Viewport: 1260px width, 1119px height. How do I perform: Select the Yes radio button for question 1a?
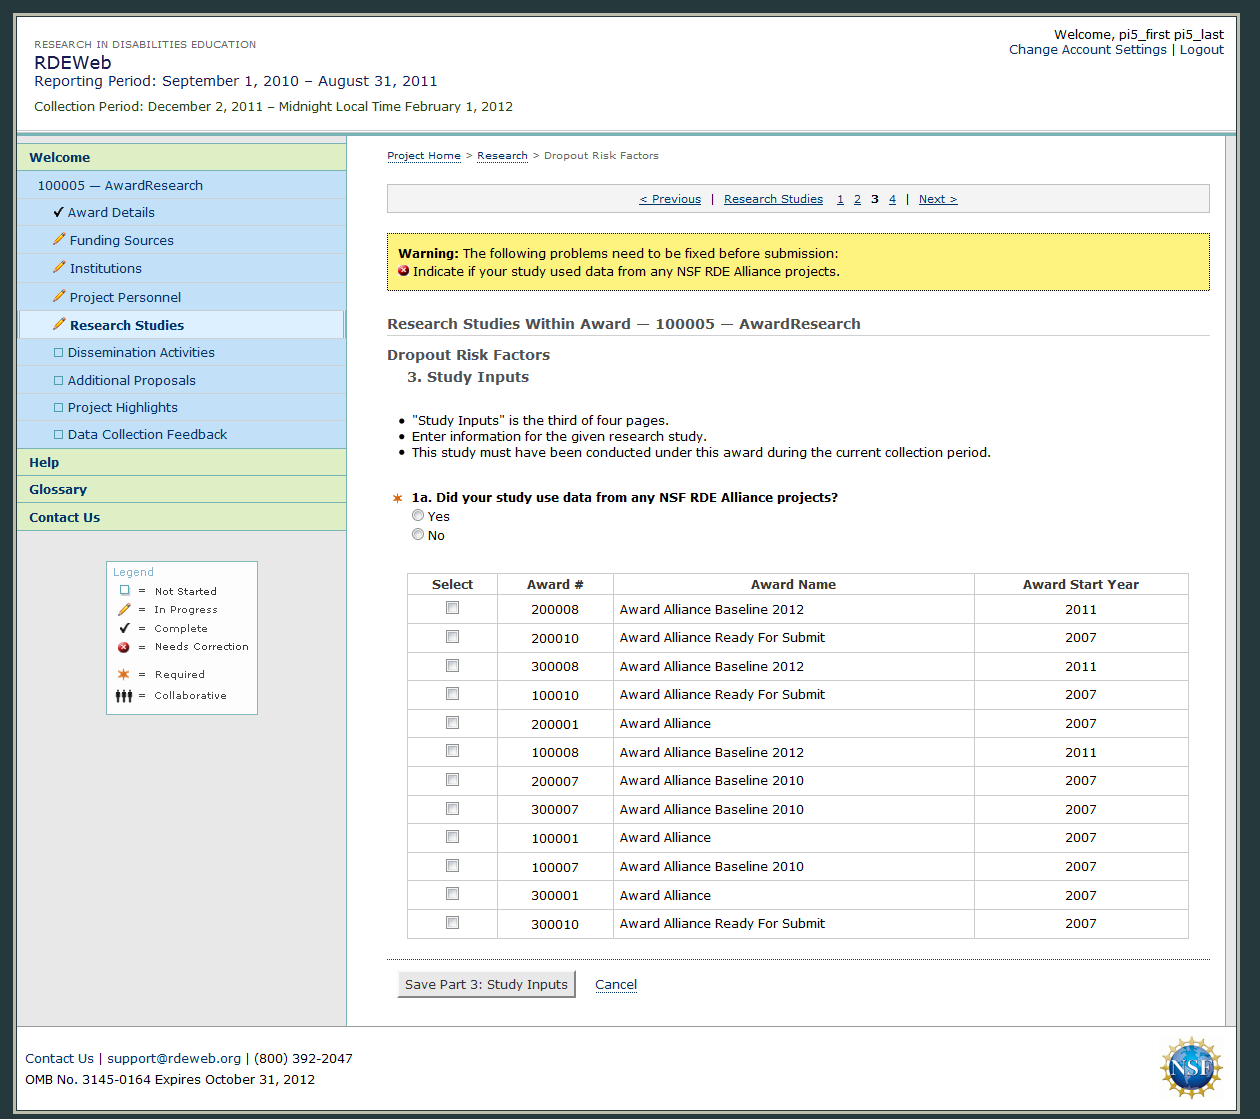tap(418, 516)
